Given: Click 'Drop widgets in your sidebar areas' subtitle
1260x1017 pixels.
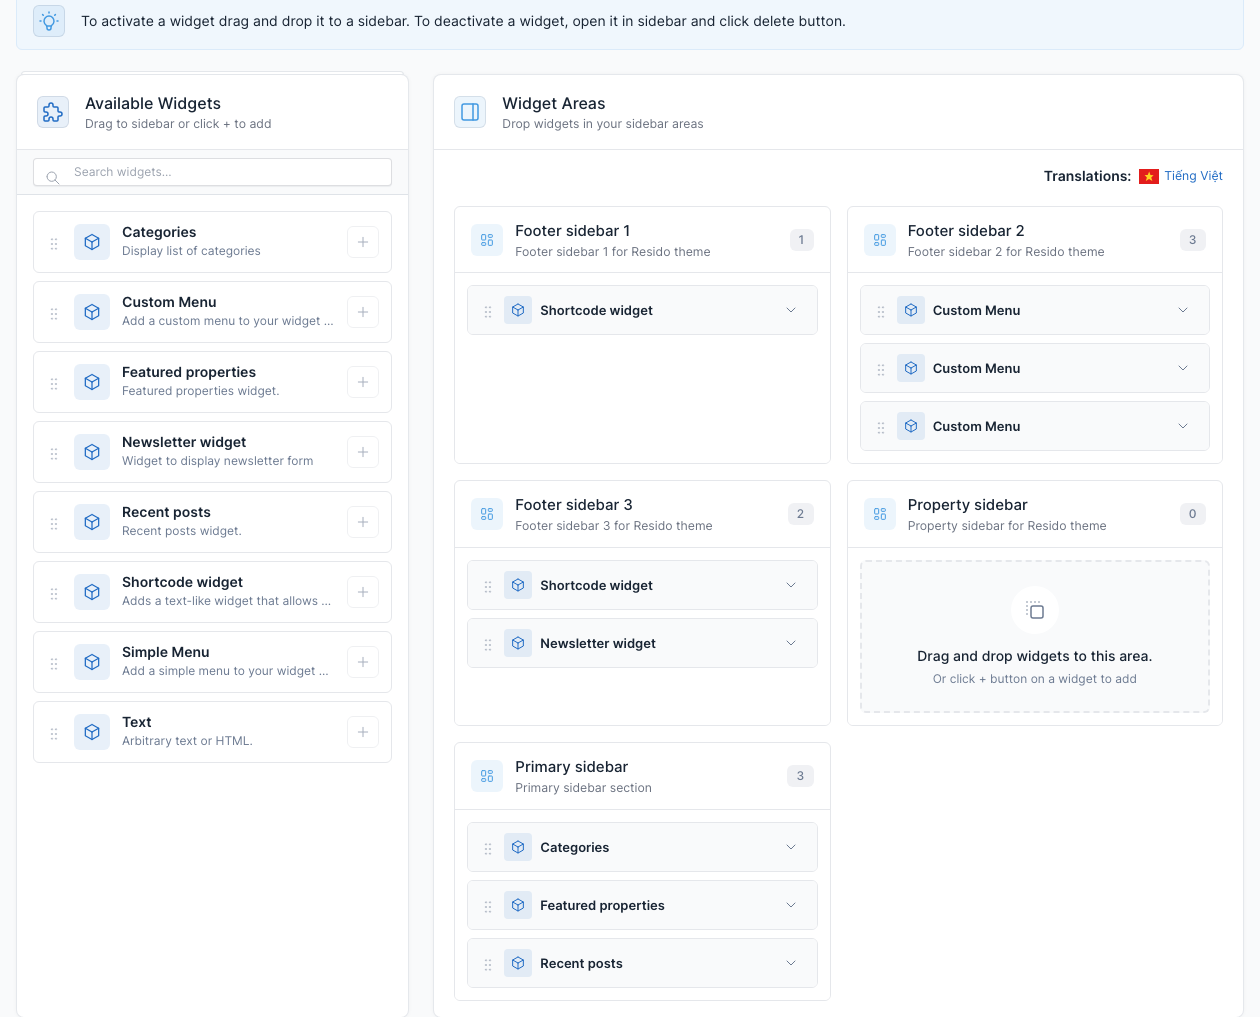Looking at the screenshot, I should (603, 124).
